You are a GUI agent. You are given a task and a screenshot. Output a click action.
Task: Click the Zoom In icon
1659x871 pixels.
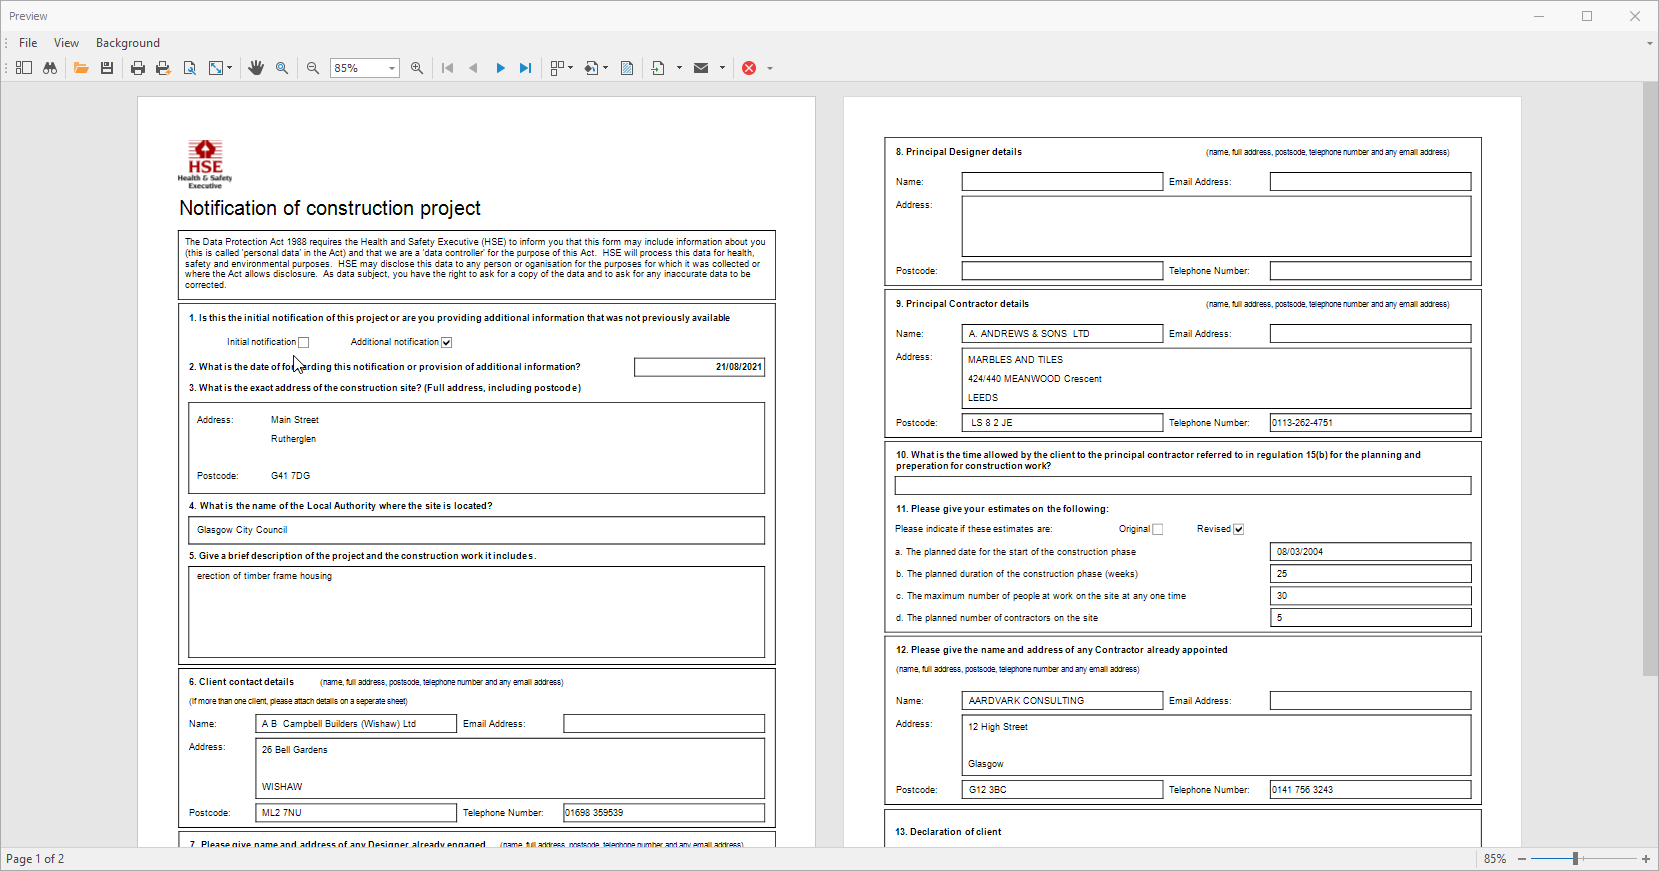[417, 68]
